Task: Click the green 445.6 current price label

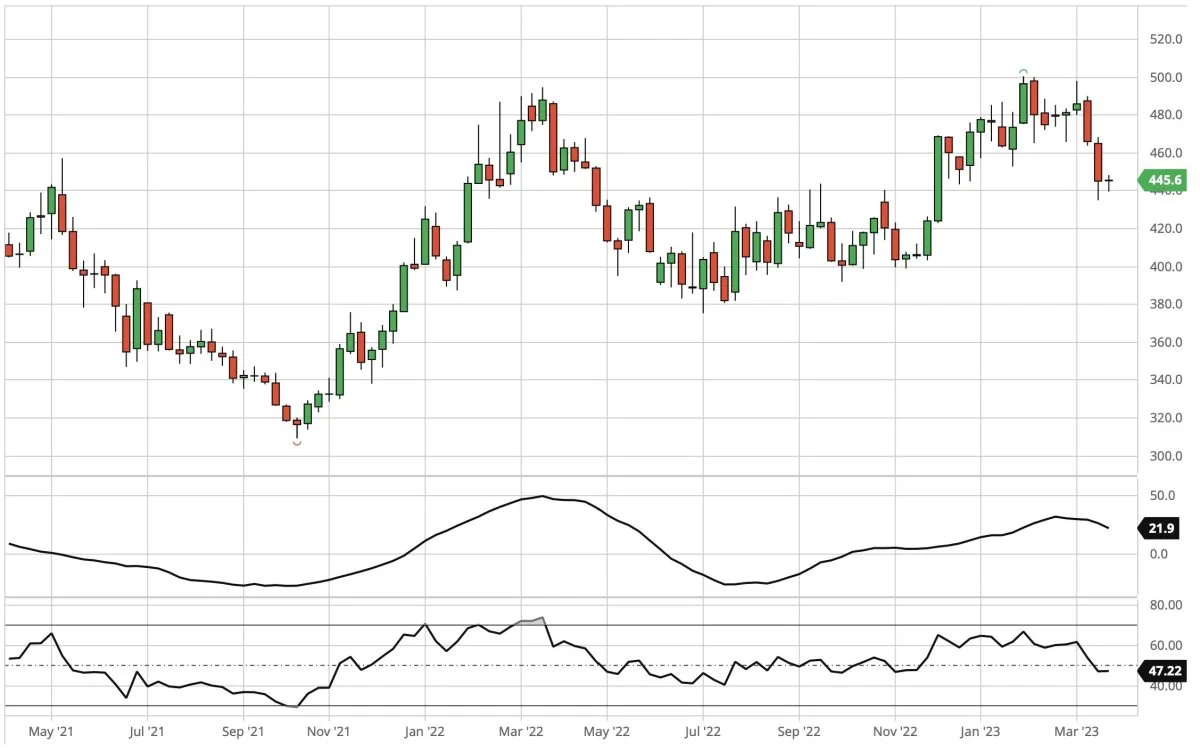Action: coord(1163,181)
